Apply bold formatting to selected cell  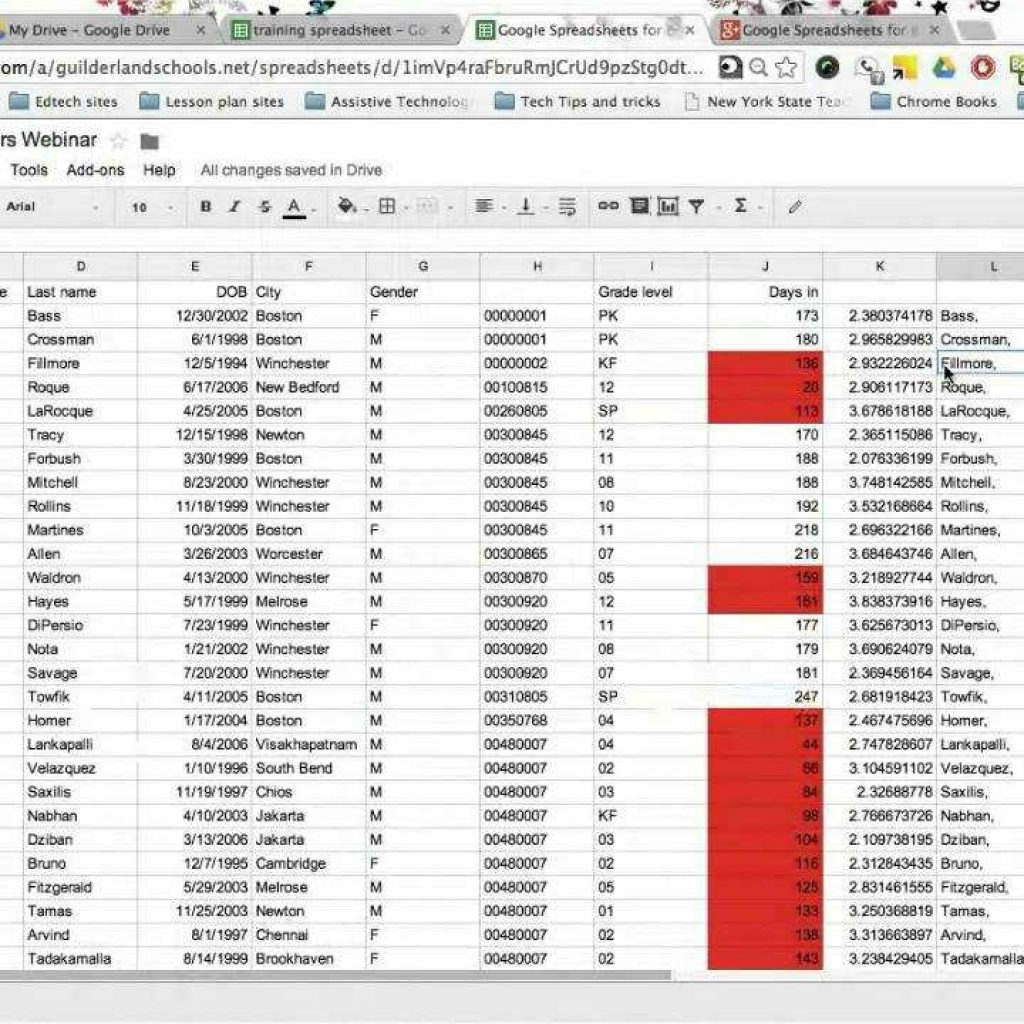click(205, 207)
